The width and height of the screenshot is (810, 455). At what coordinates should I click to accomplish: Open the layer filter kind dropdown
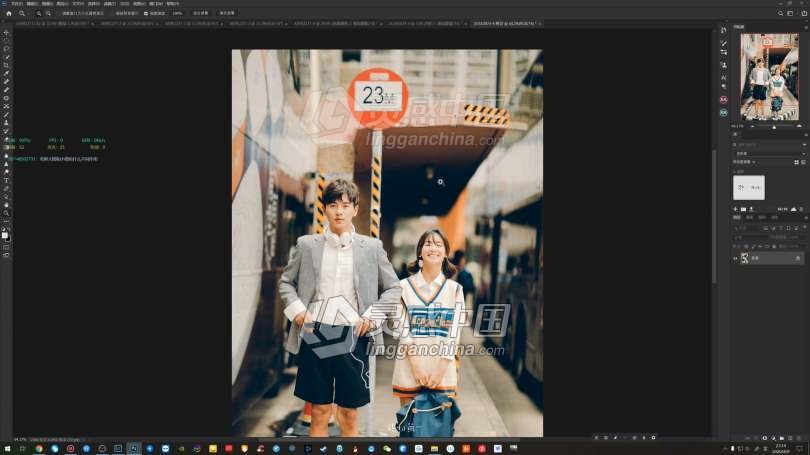(747, 228)
